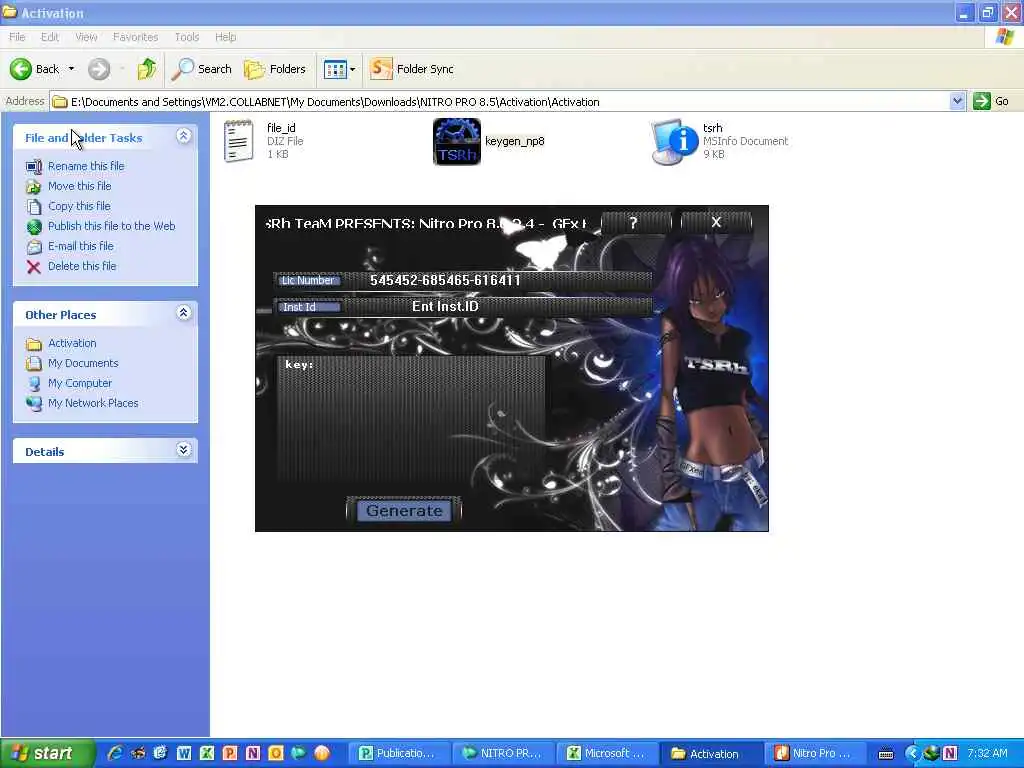Switch to Microsoft Excel taskbar window
Screen dimensions: 1024x768
[x=607, y=754]
